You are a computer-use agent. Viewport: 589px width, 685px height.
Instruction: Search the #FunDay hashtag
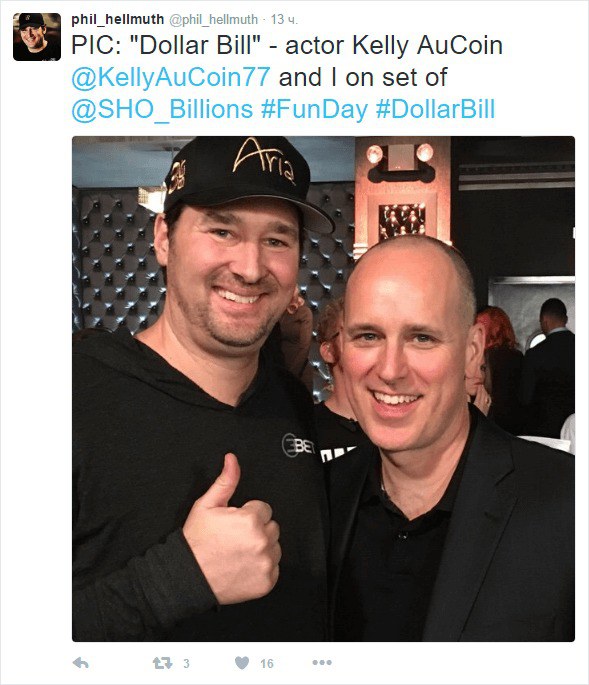pyautogui.click(x=314, y=109)
